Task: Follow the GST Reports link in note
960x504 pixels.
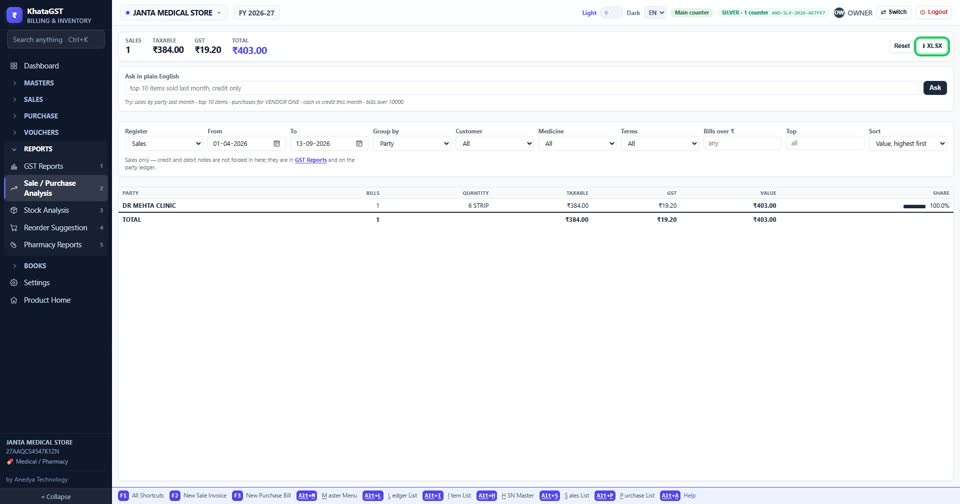Action: pos(310,160)
